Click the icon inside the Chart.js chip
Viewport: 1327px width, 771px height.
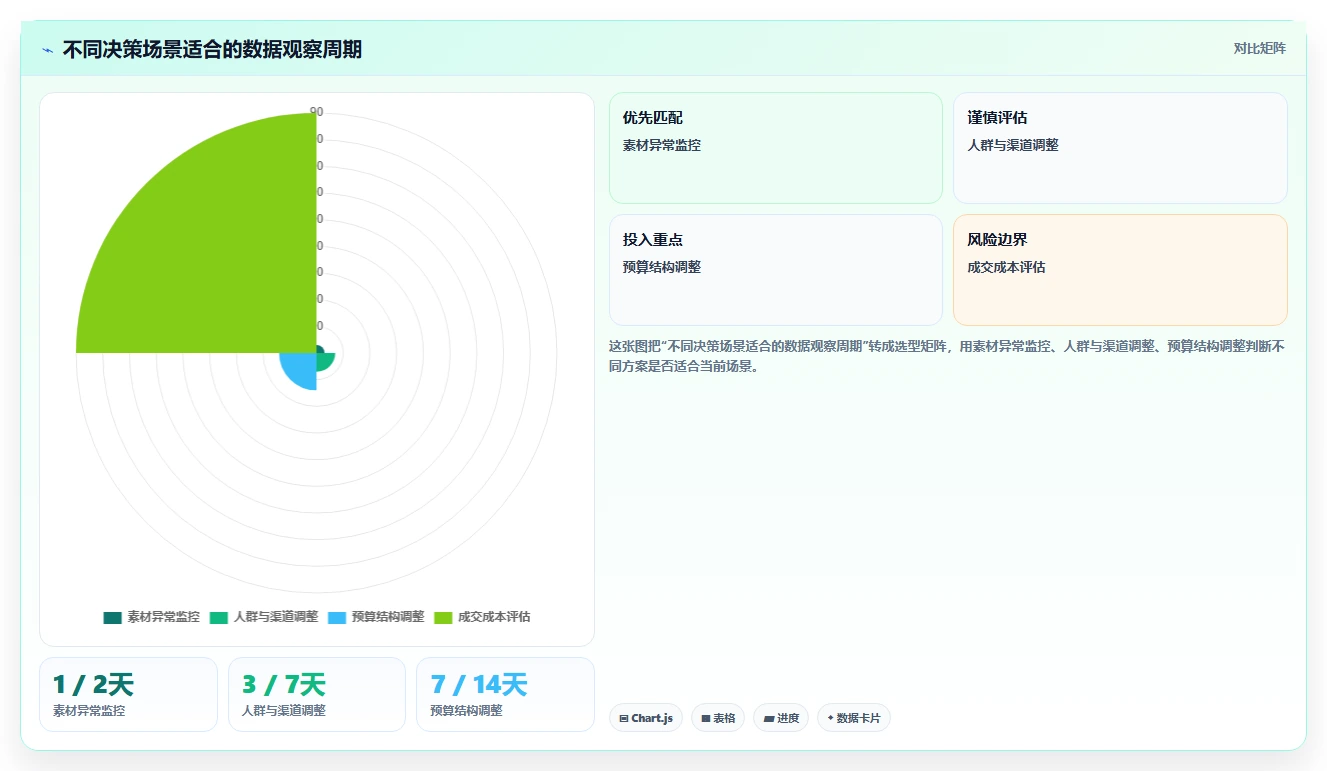pyautogui.click(x=624, y=718)
